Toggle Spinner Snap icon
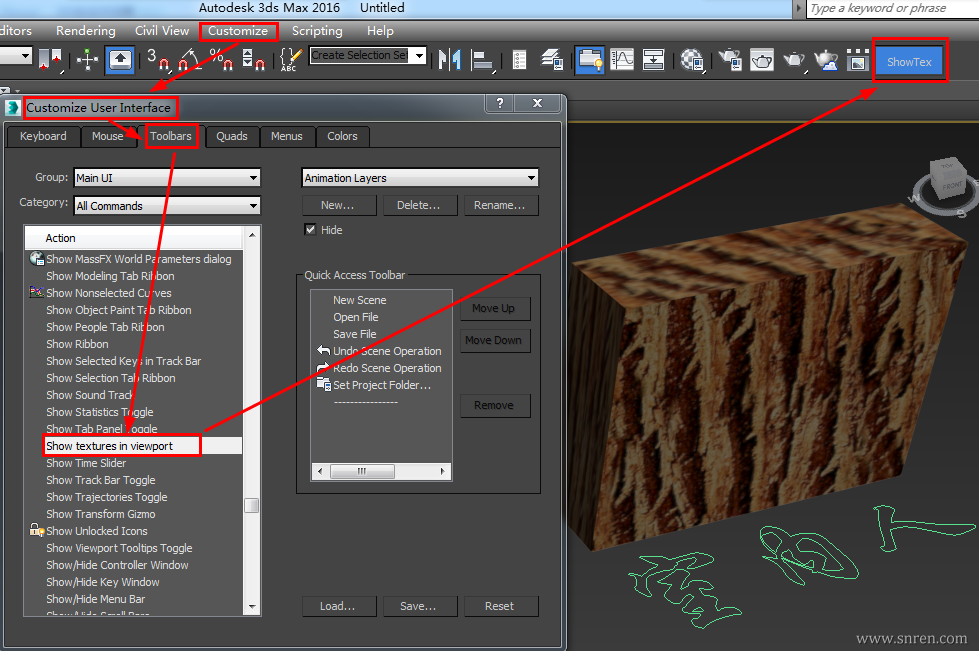The width and height of the screenshot is (979, 651). (253, 59)
